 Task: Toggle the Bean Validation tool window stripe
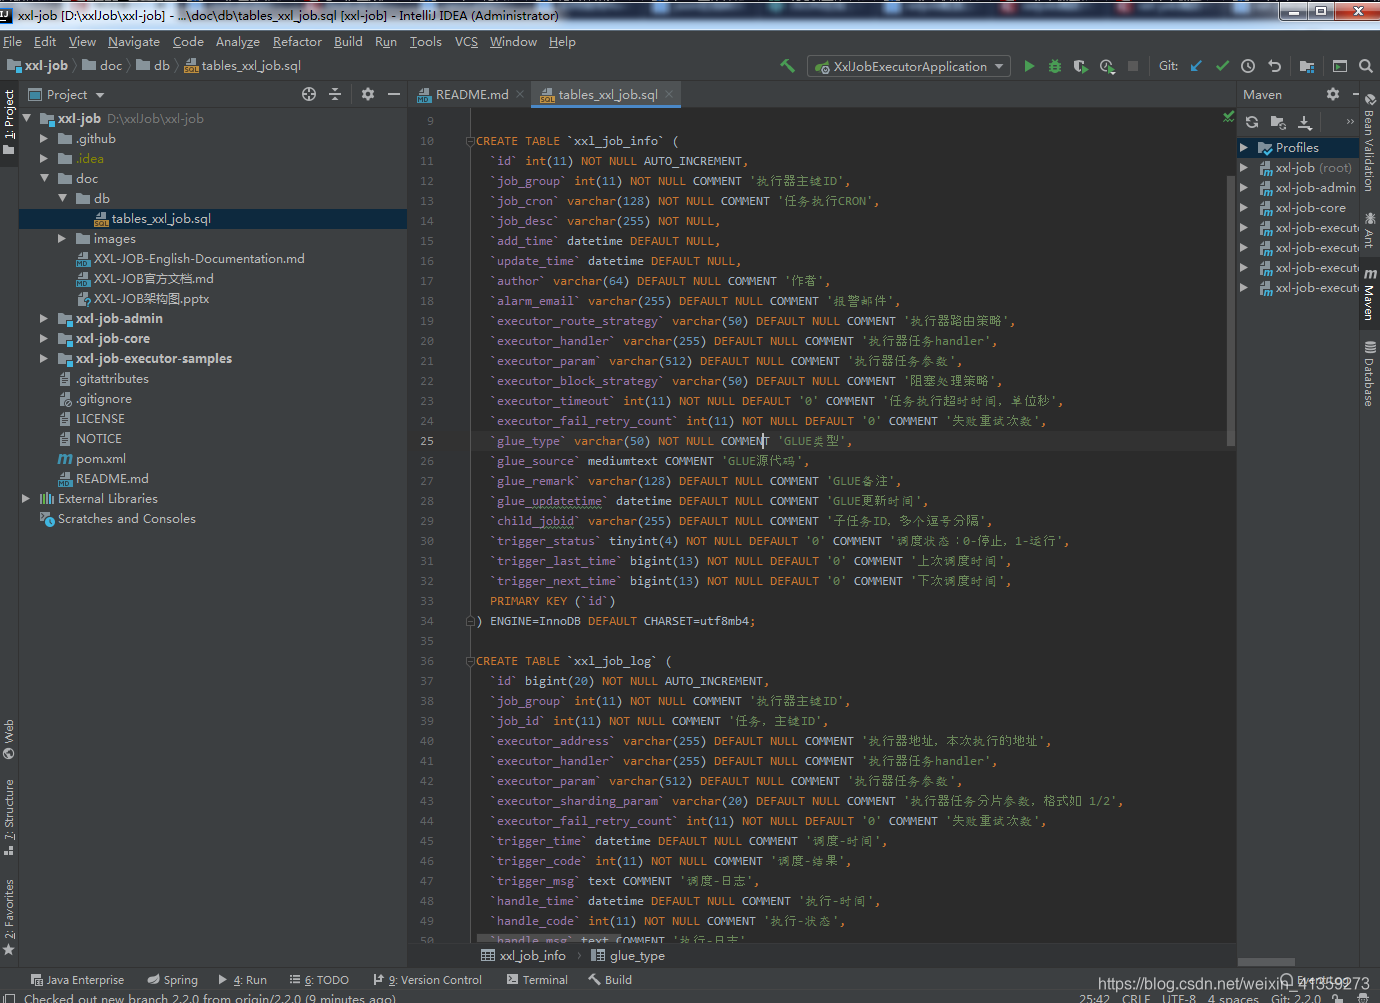click(x=1370, y=142)
